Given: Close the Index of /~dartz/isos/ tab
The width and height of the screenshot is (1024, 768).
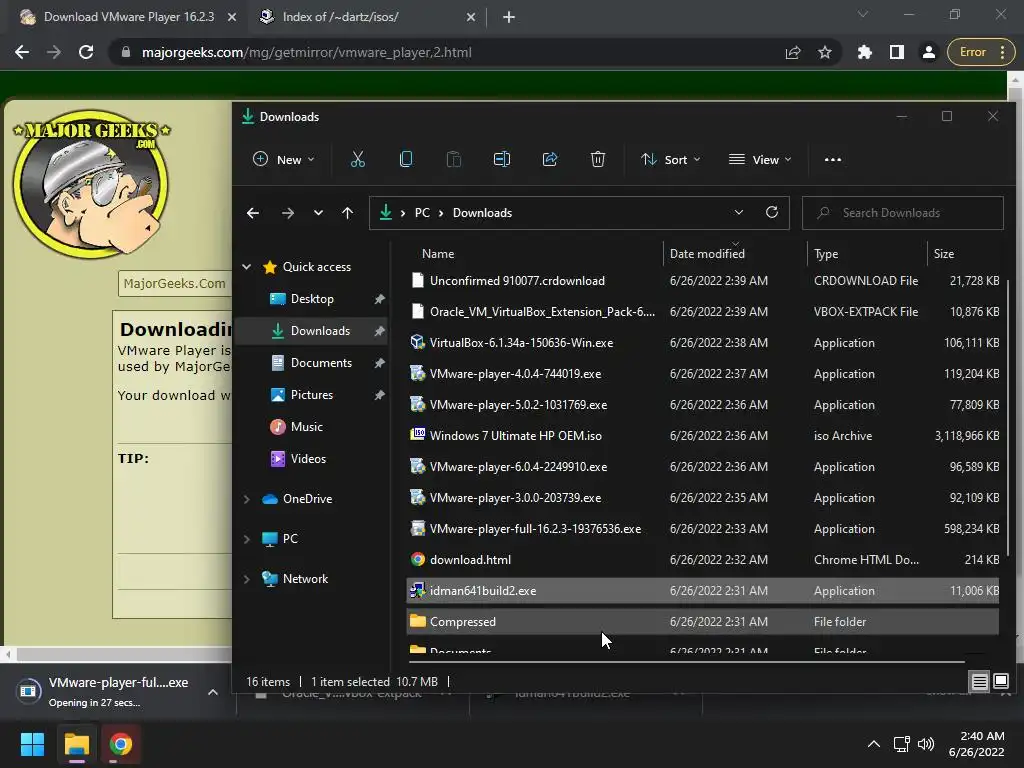Looking at the screenshot, I should click(x=471, y=17).
